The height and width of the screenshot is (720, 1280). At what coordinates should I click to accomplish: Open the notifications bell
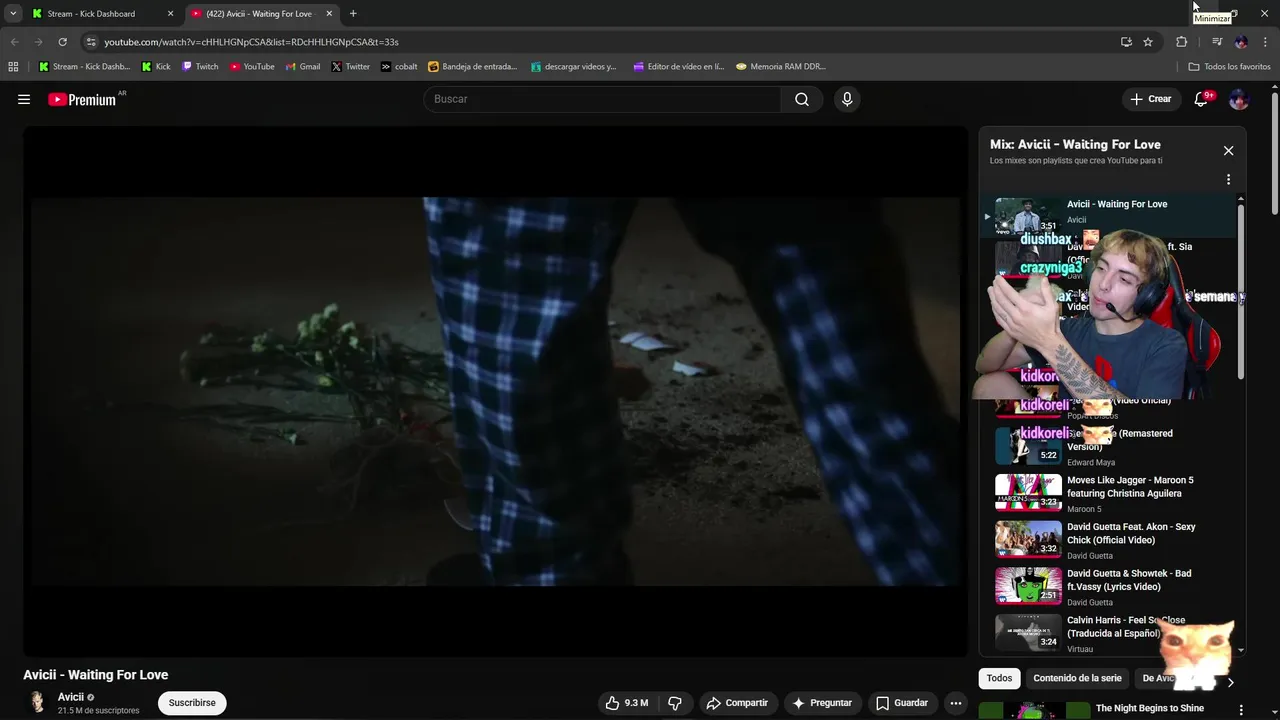(x=1202, y=99)
